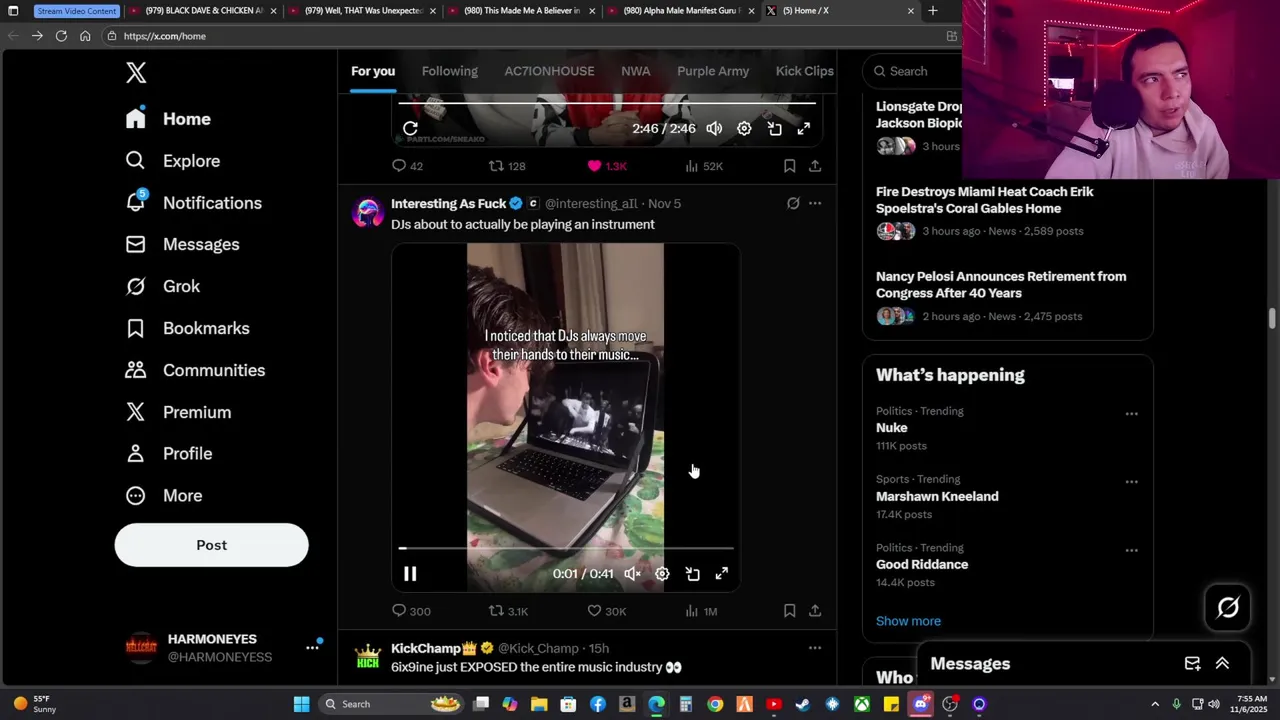Like the post with 30K likes
Viewport: 1280px width, 720px height.
click(606, 611)
